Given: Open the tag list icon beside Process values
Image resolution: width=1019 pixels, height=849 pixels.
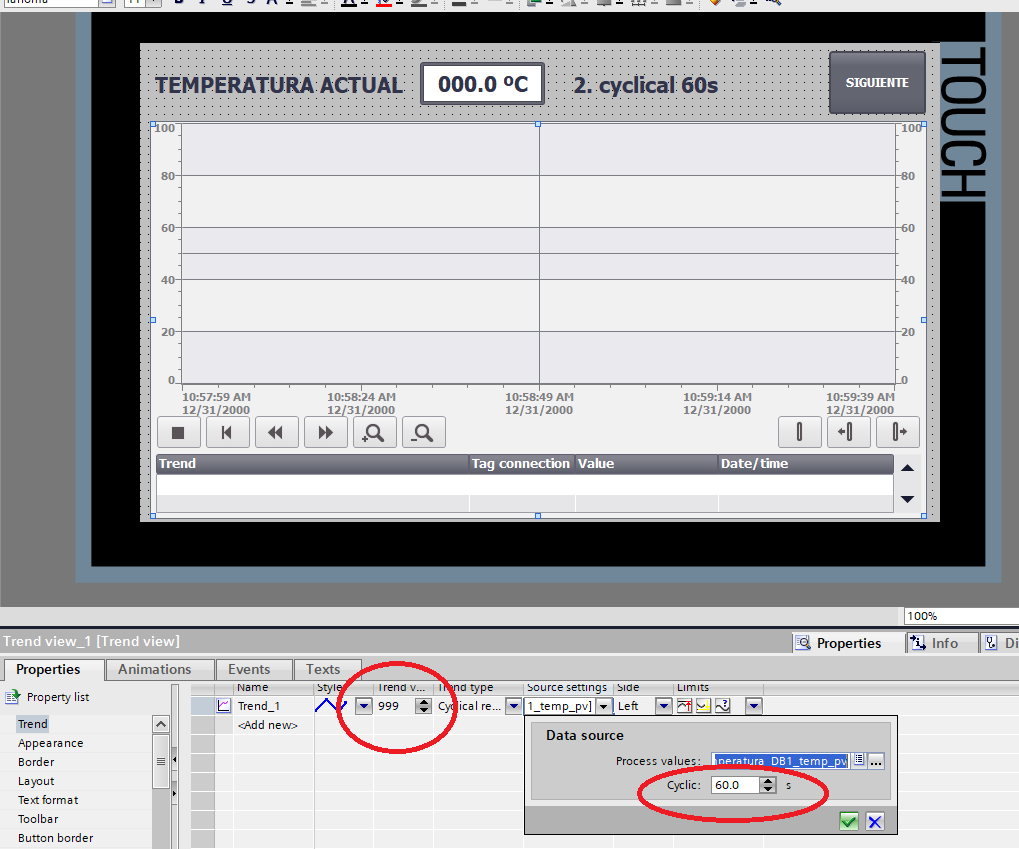Looking at the screenshot, I should [858, 760].
